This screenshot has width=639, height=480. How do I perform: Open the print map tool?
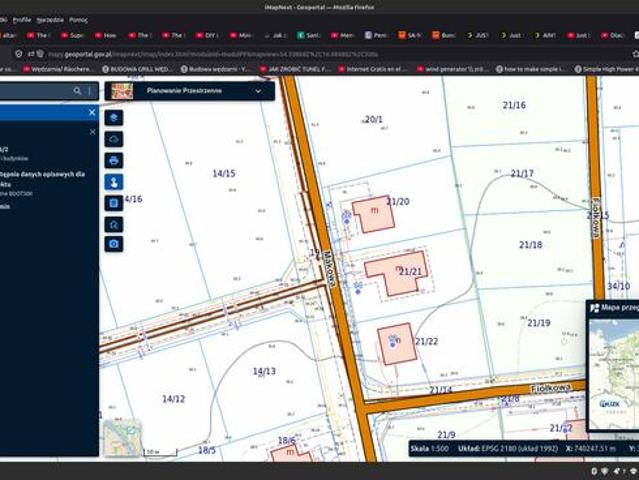[x=114, y=161]
